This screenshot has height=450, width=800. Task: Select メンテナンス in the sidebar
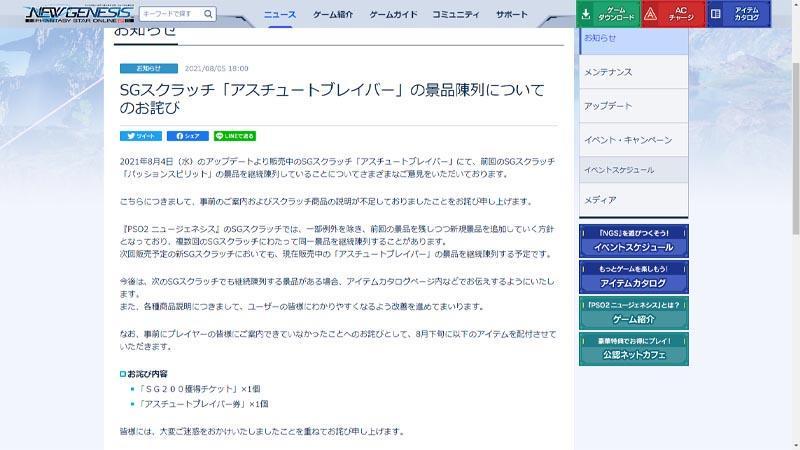point(634,72)
